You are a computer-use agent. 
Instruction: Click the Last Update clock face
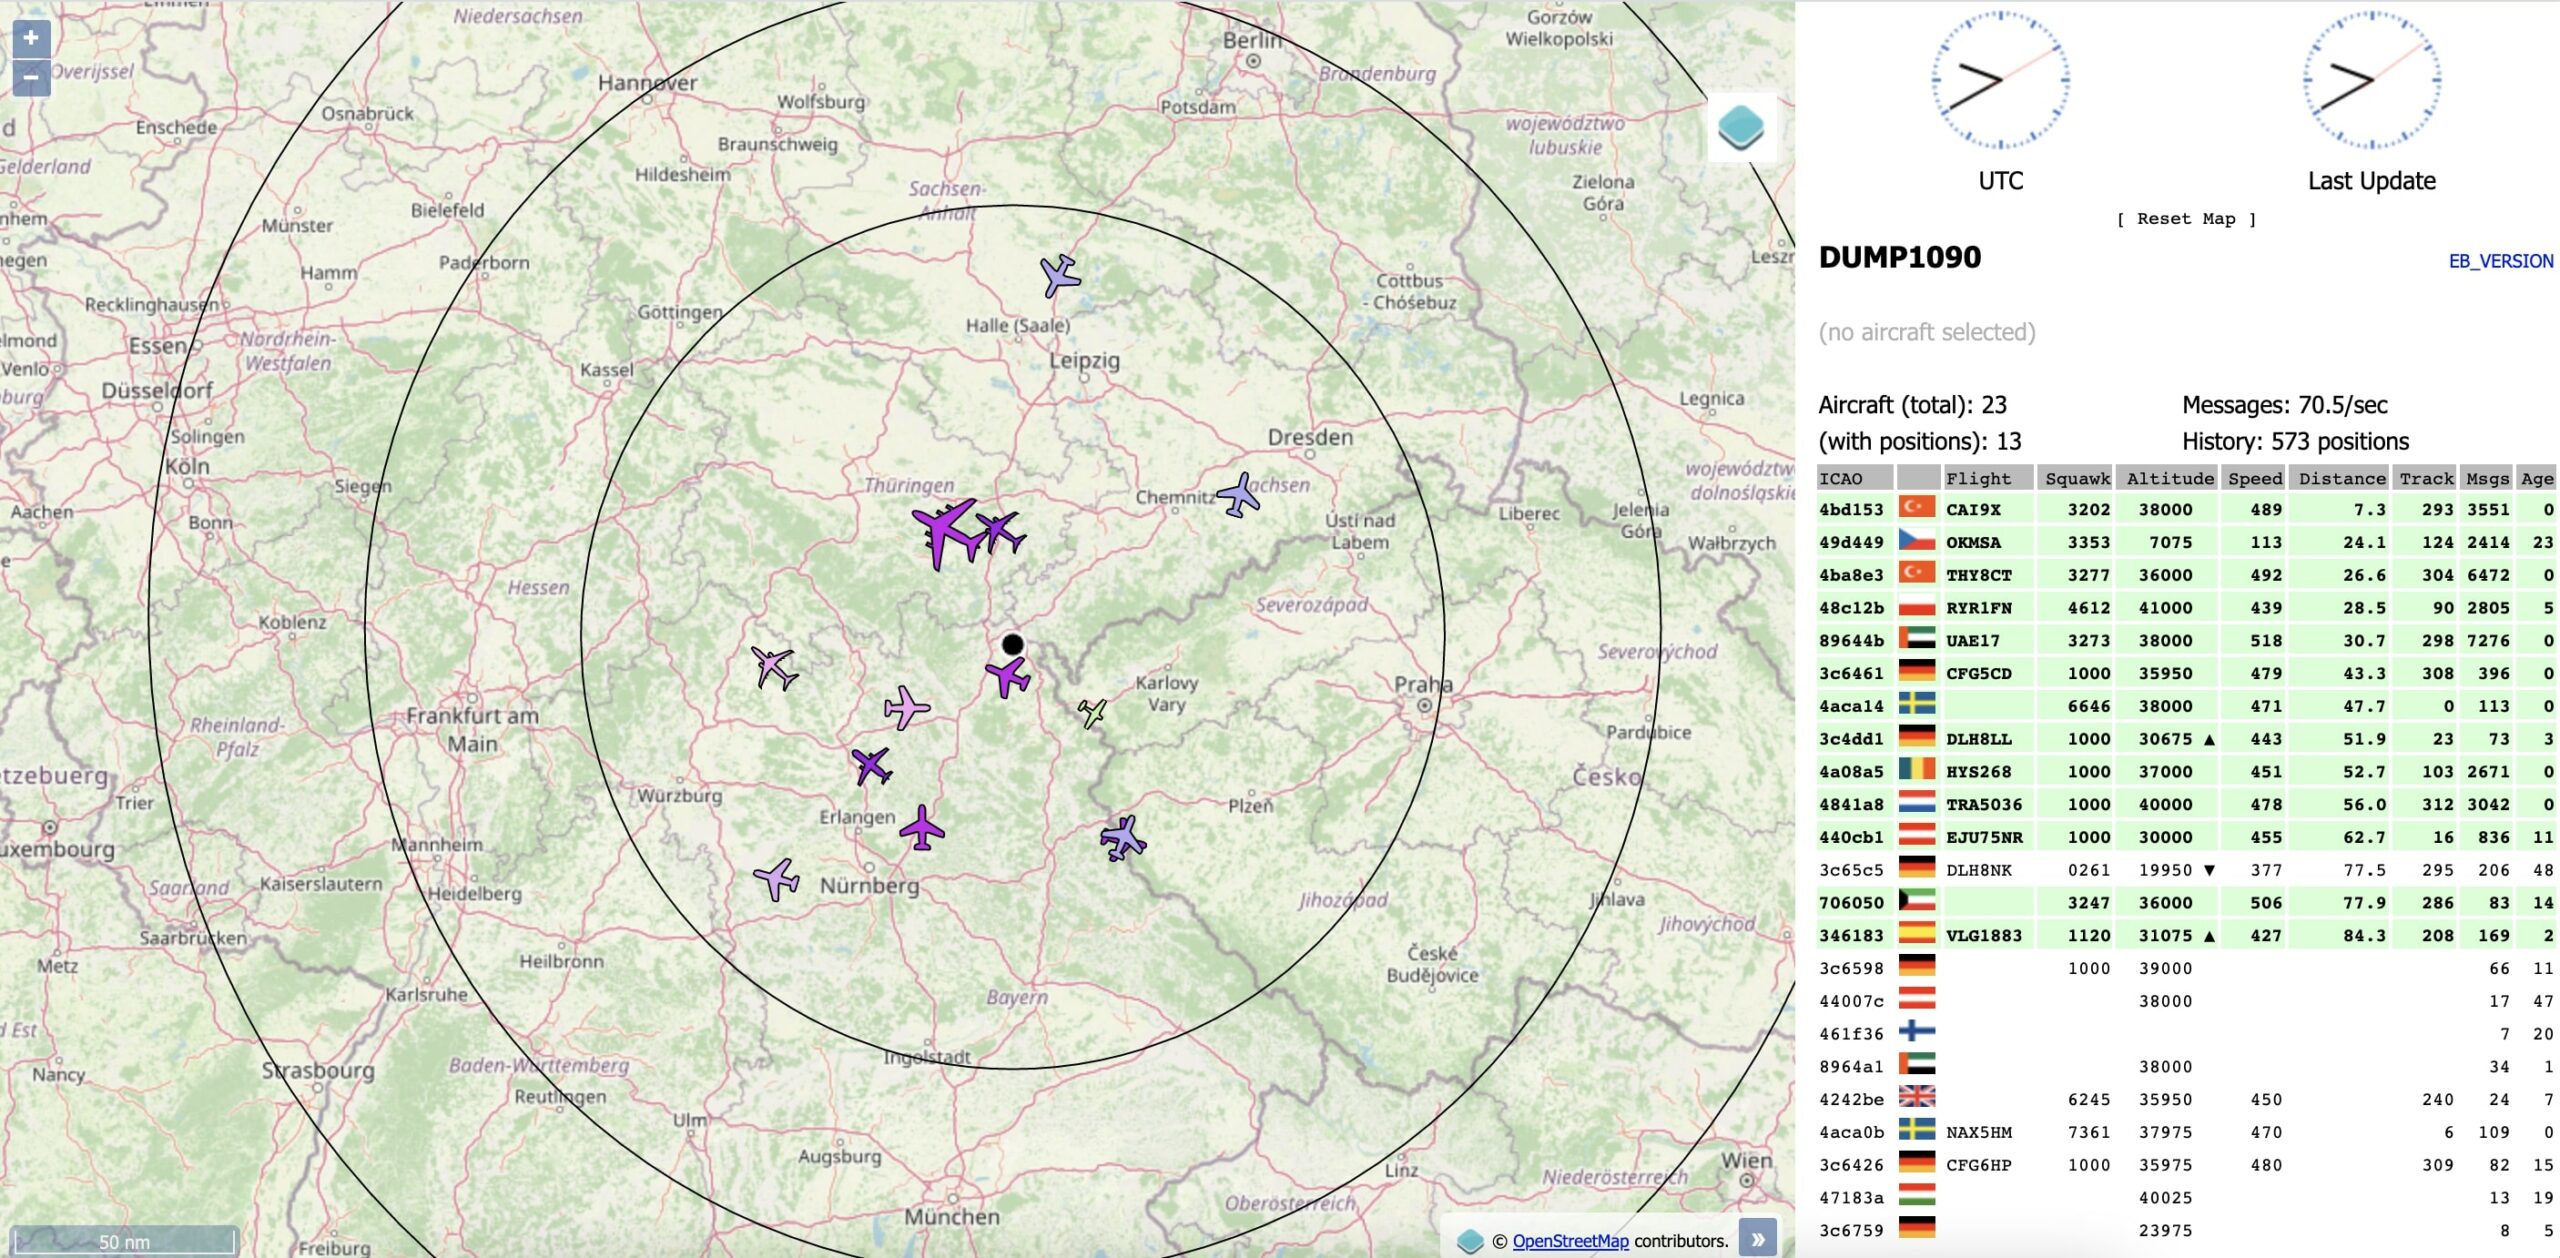(x=2371, y=80)
